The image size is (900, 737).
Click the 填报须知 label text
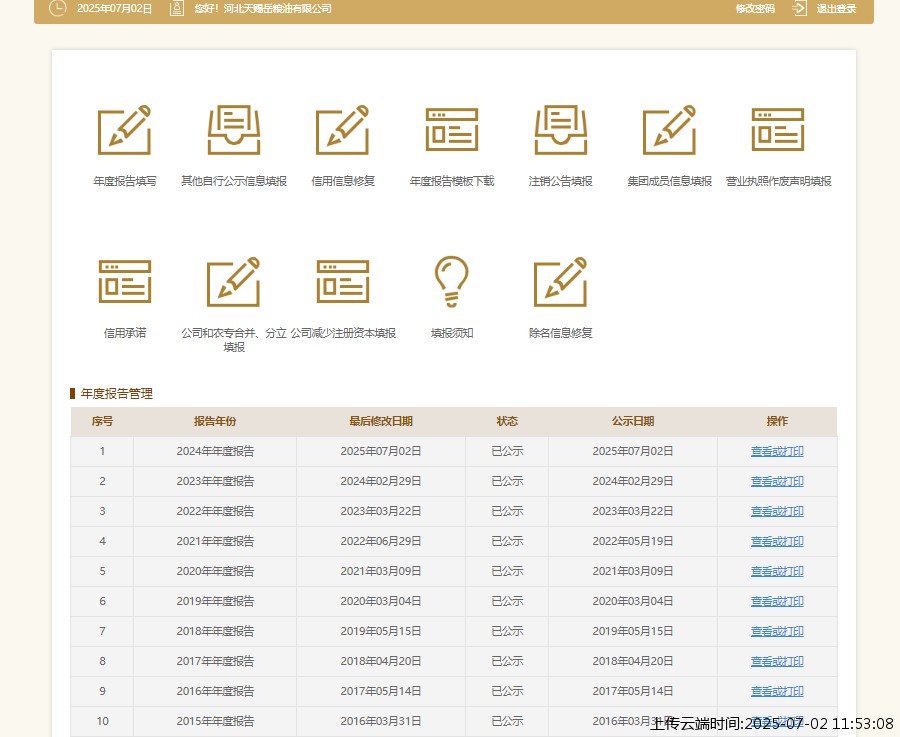click(452, 333)
